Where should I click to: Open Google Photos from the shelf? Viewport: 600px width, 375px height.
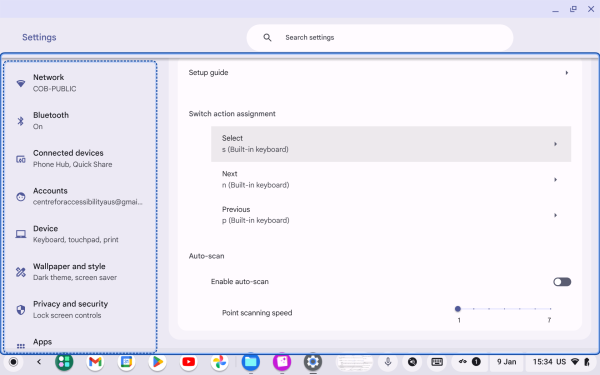tap(220, 362)
